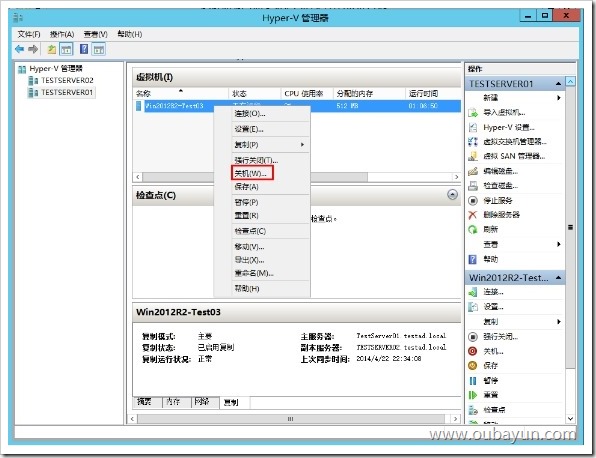The image size is (596, 458).
Task: Open 虚拟 SAN 管理器 icon
Action: point(473,156)
